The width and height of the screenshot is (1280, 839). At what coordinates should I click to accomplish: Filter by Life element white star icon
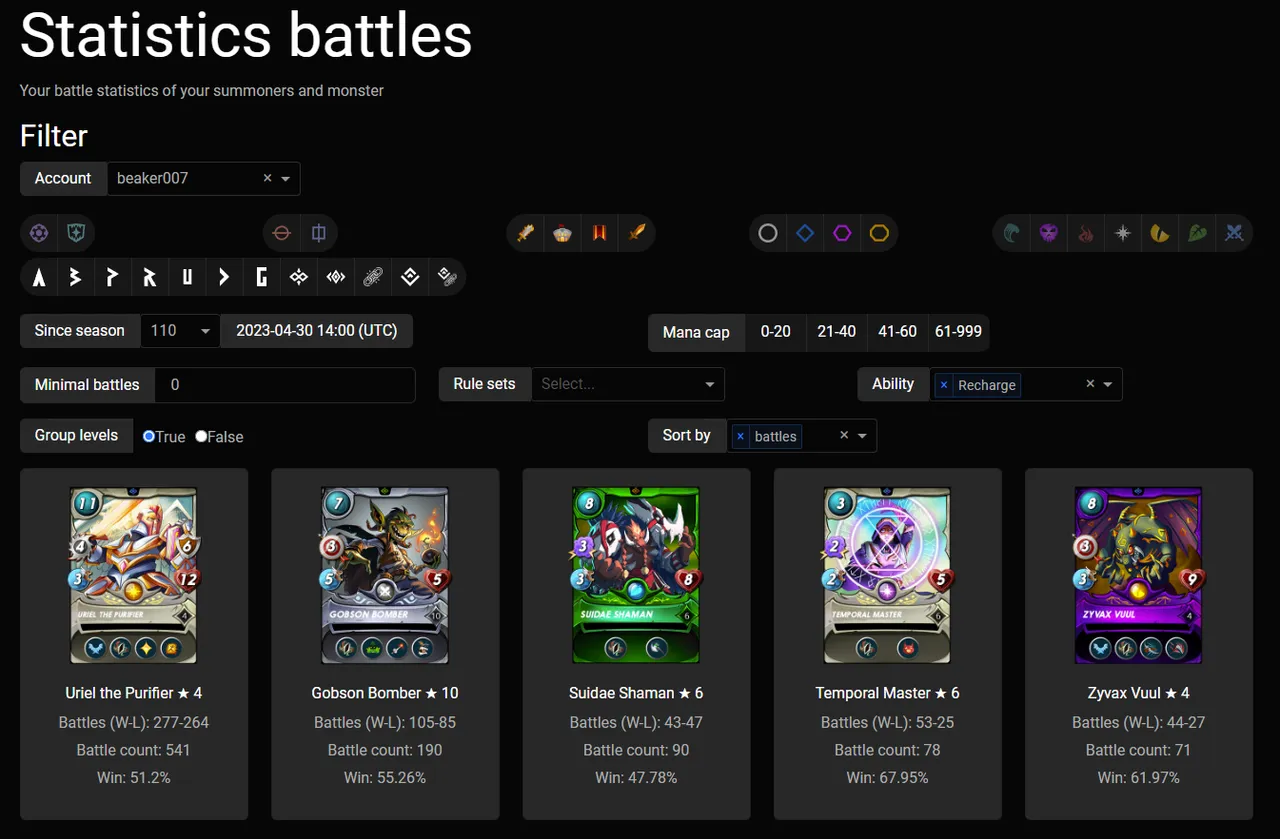click(x=1123, y=234)
